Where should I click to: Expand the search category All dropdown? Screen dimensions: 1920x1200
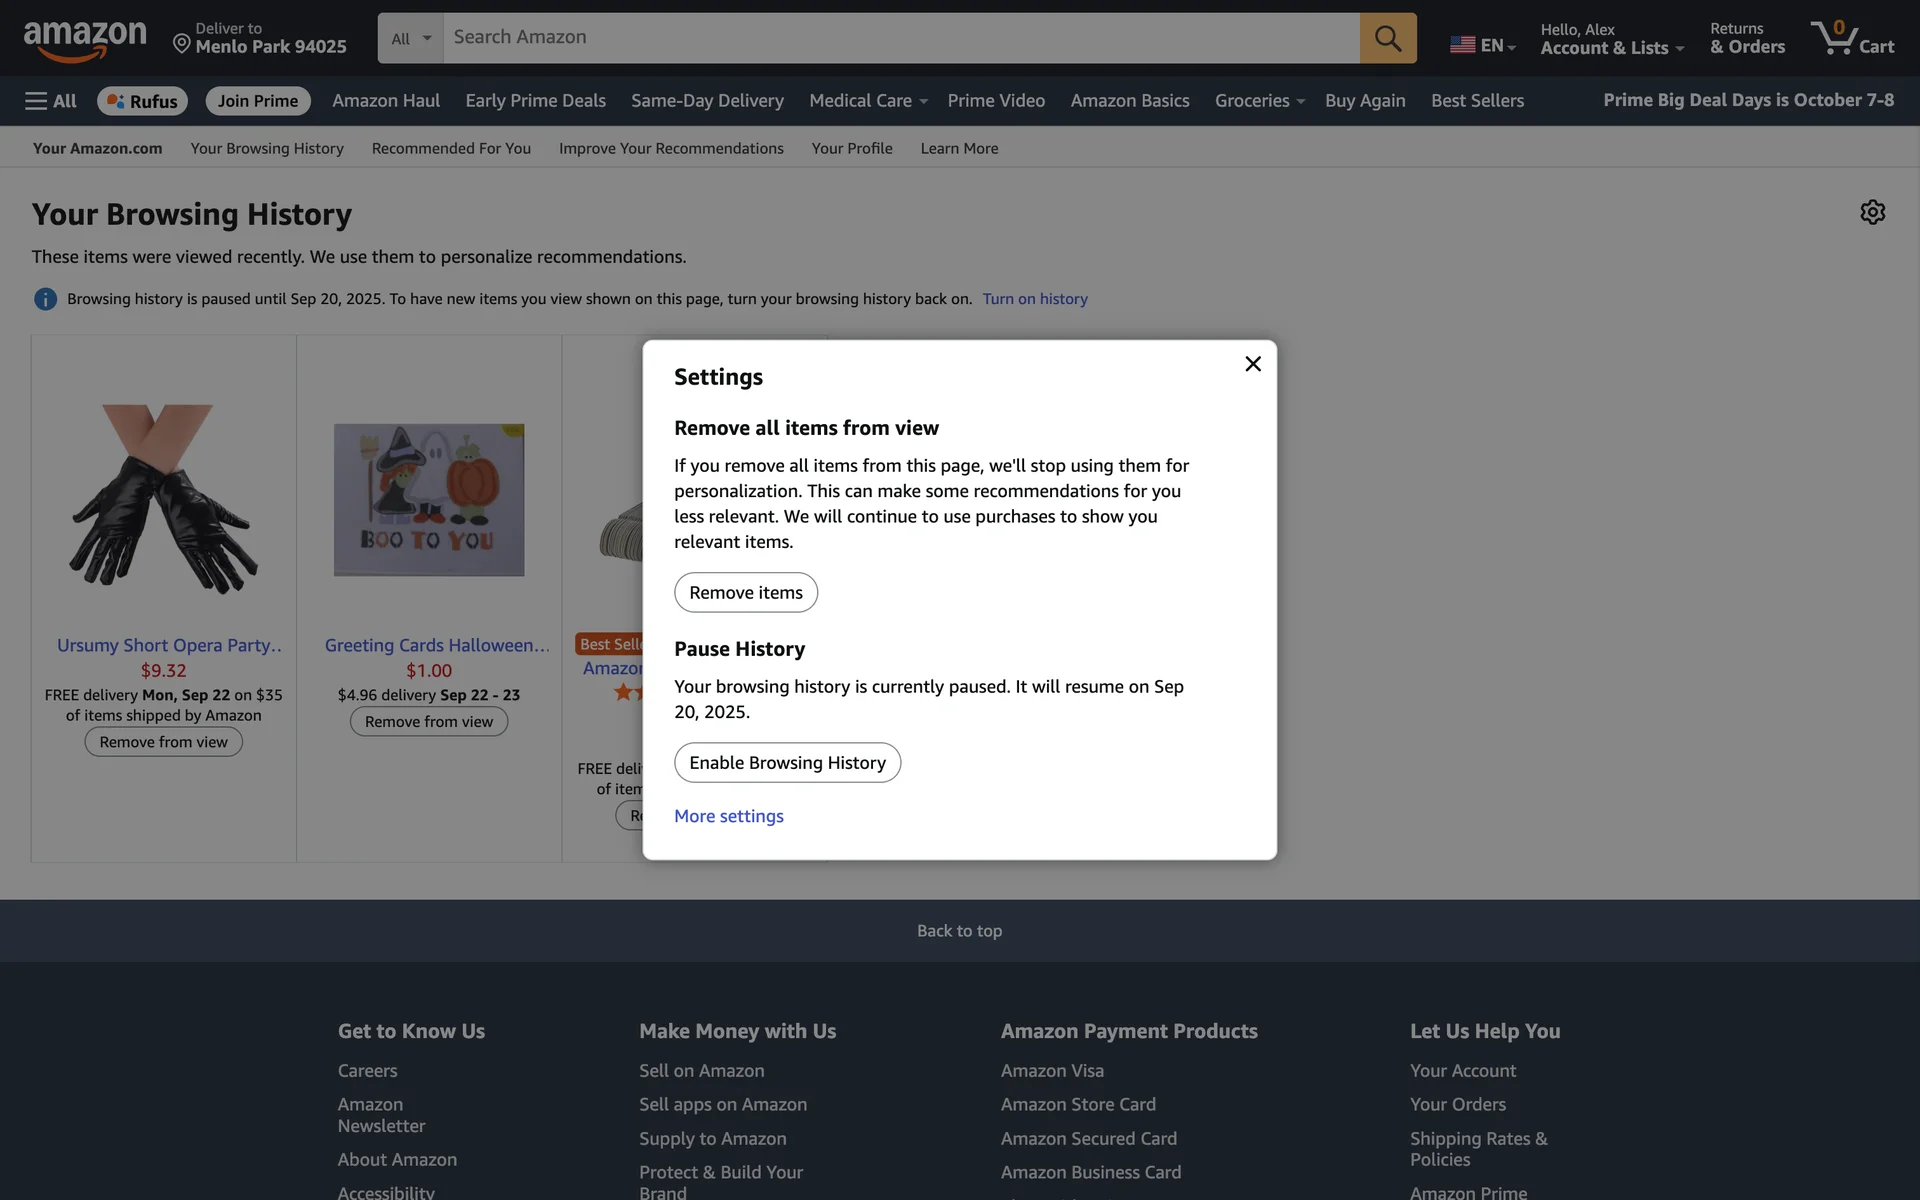point(411,38)
